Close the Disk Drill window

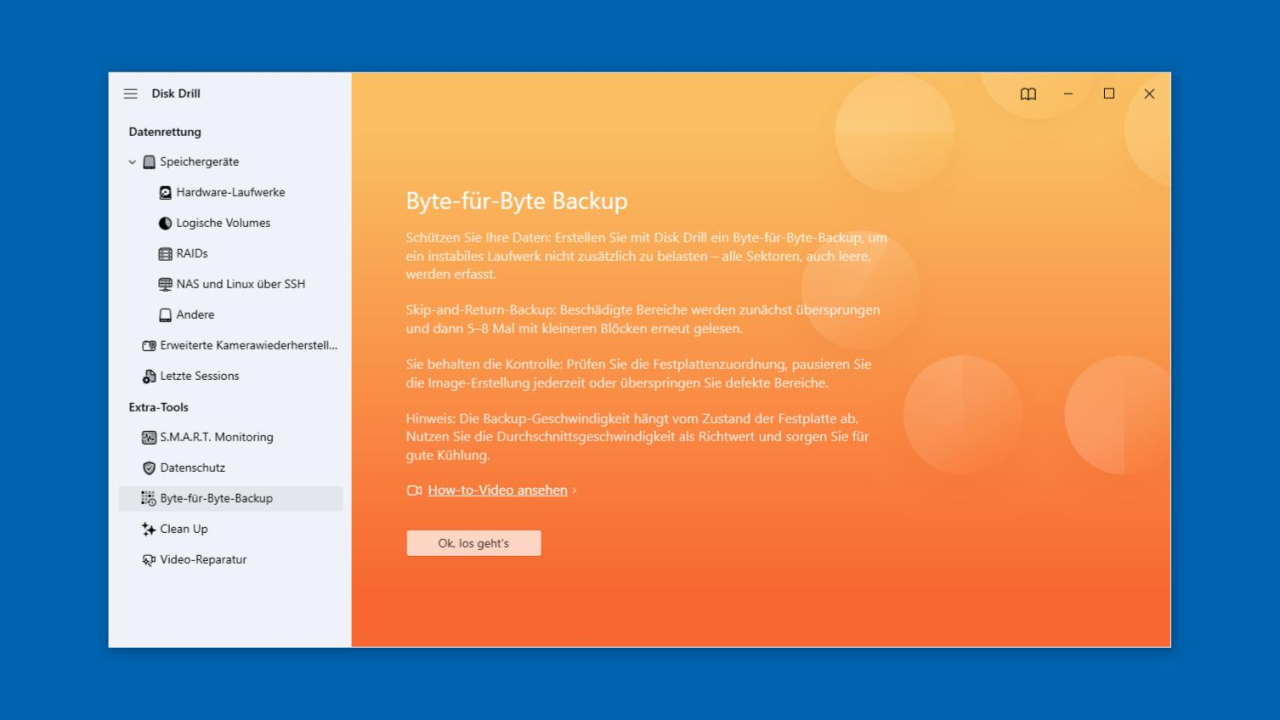tap(1149, 94)
